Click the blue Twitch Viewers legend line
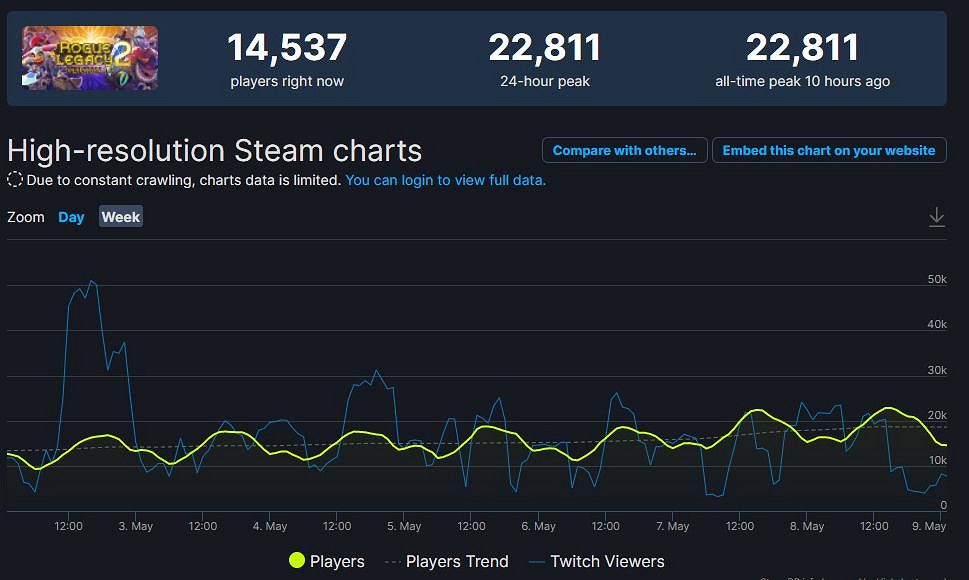This screenshot has height=580, width=969. point(535,561)
